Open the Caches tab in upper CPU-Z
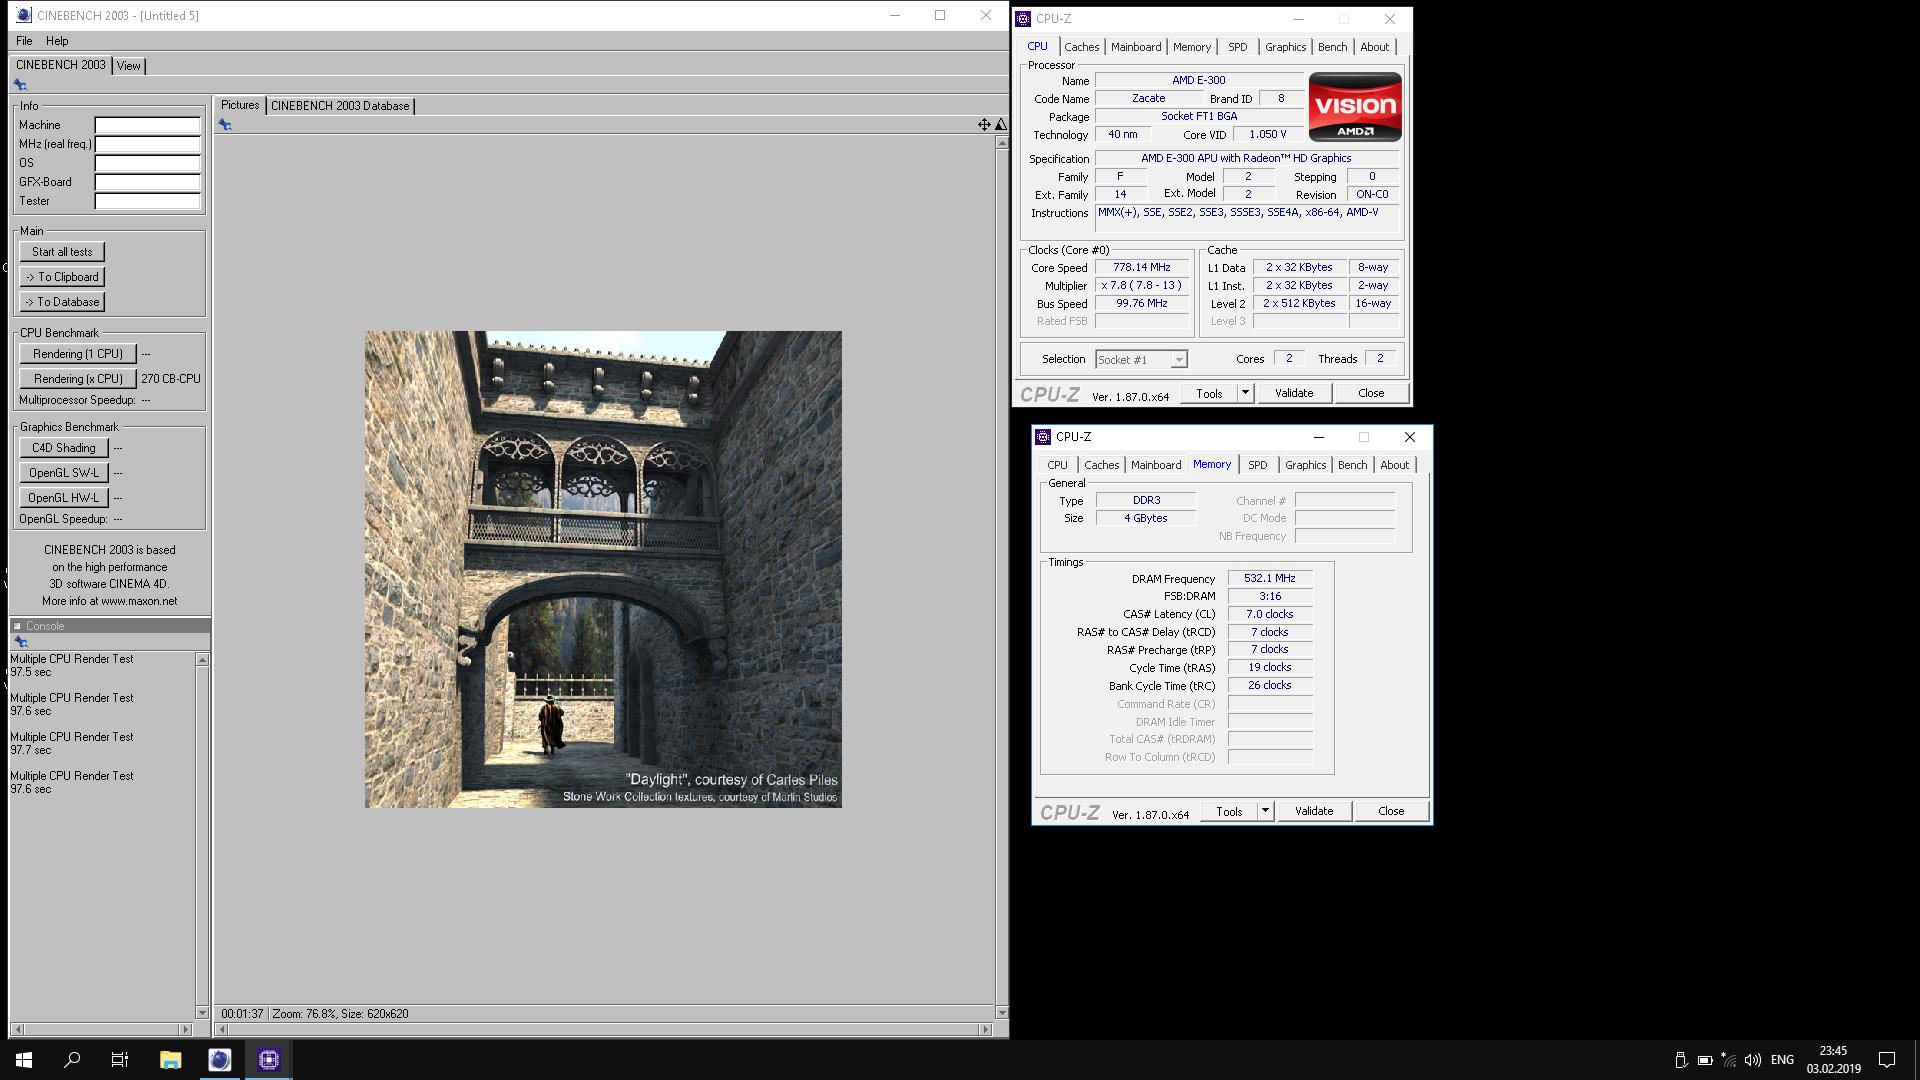The width and height of the screenshot is (1920, 1080). point(1081,47)
